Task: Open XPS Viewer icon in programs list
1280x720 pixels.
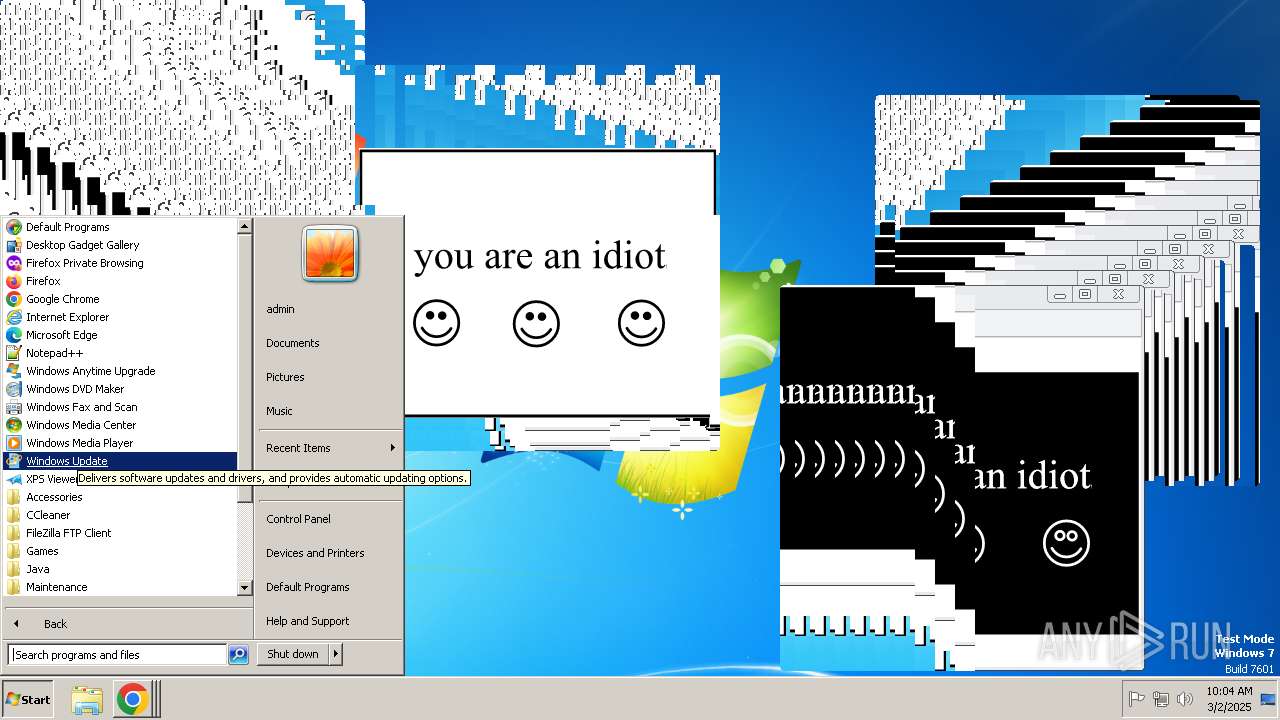Action: [14, 479]
